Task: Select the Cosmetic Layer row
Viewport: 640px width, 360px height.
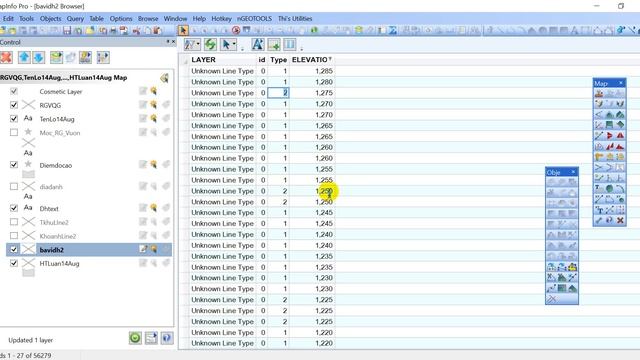Action: coord(89,91)
